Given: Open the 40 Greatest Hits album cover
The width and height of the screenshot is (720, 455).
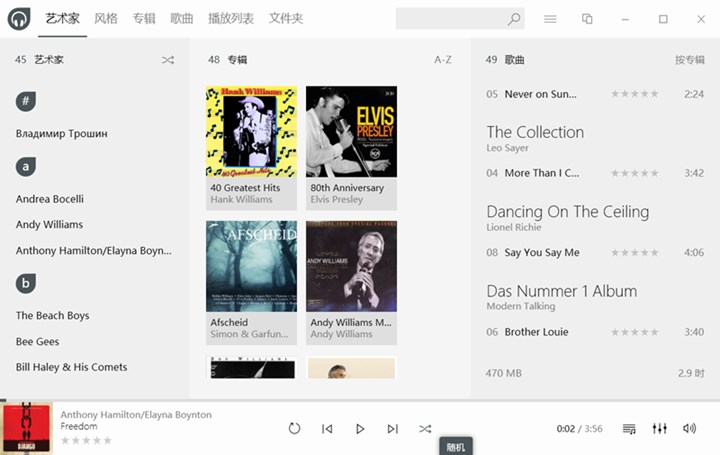Looking at the screenshot, I should (x=251, y=132).
